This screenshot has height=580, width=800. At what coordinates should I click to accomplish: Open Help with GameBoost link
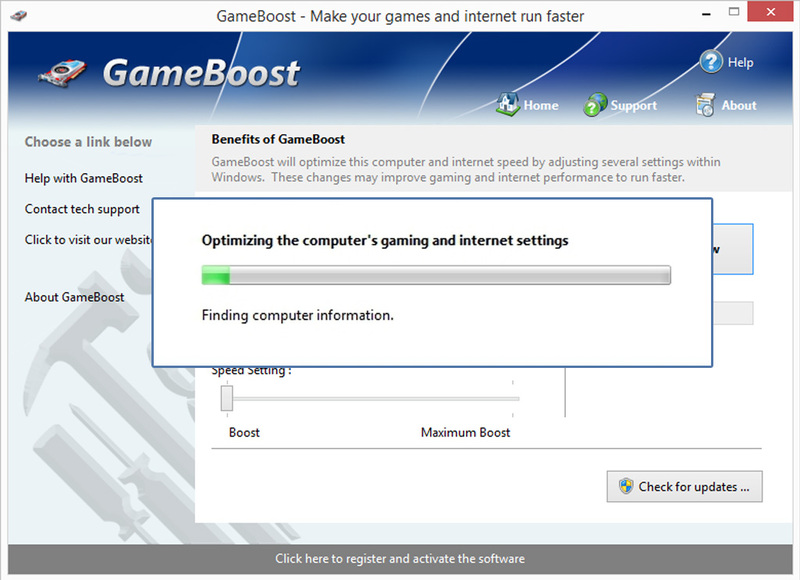point(84,178)
